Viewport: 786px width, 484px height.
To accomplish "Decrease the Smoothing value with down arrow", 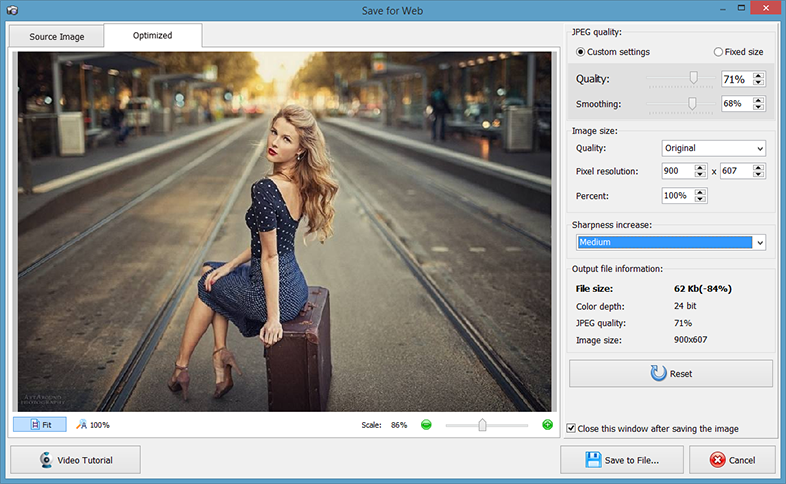I will (758, 107).
